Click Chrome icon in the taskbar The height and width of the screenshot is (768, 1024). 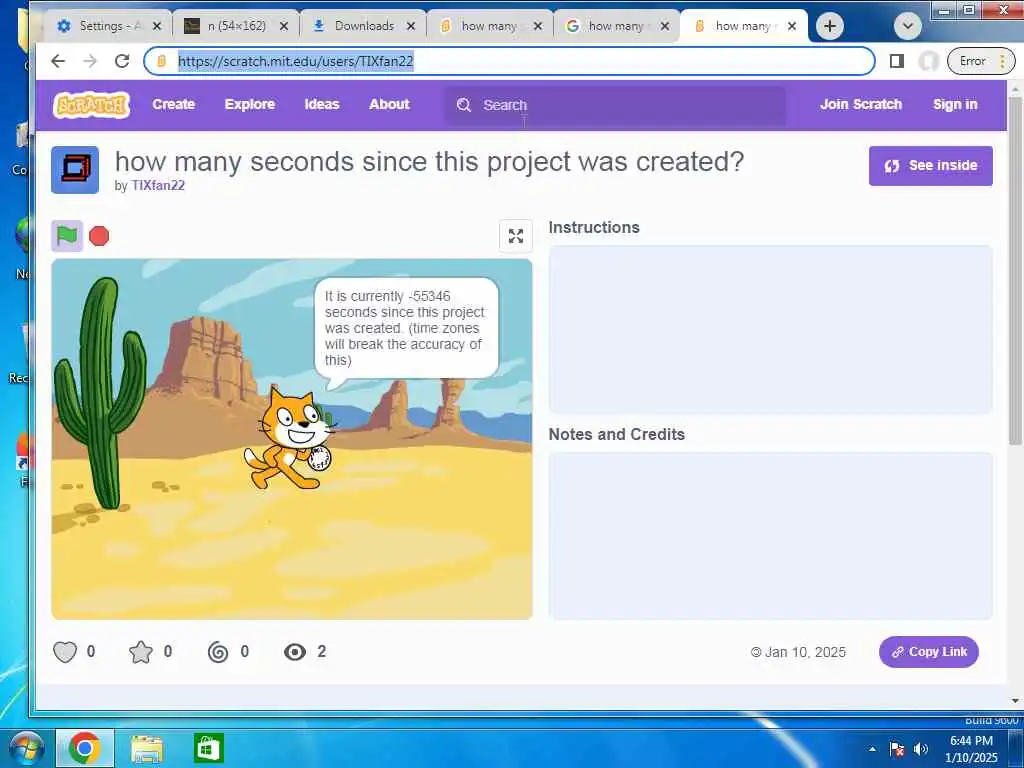point(84,748)
